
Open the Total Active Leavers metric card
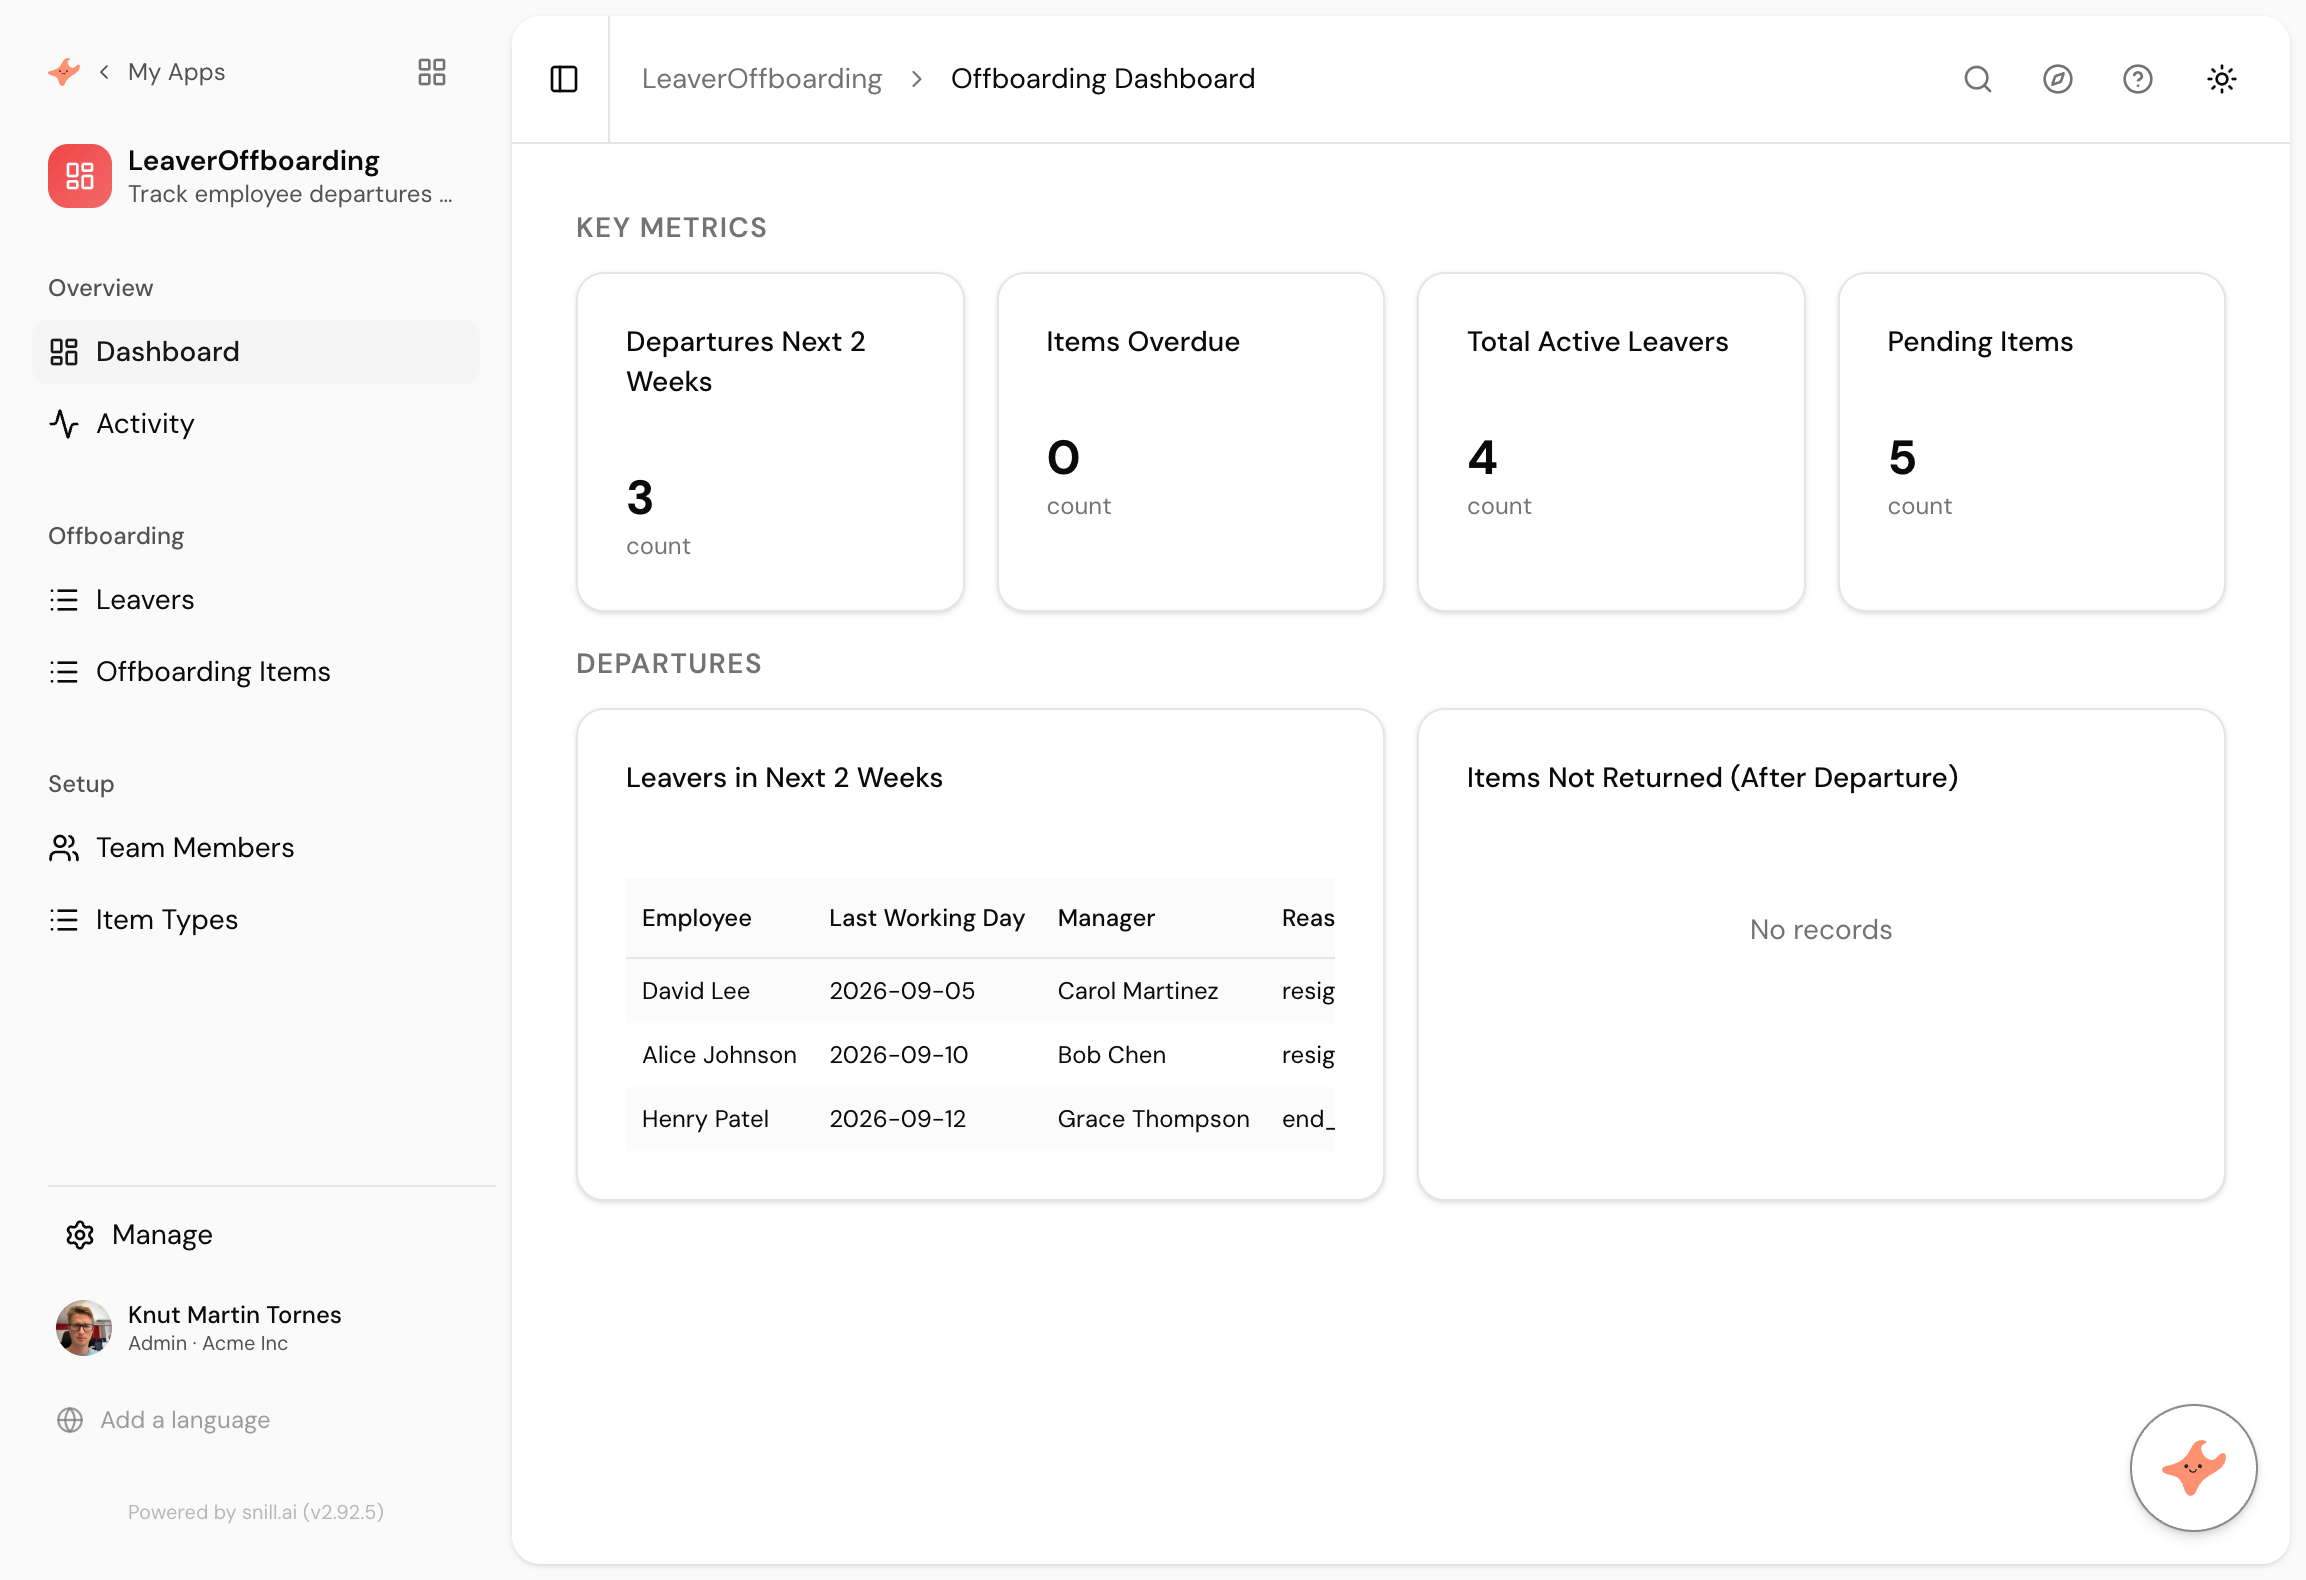[x=1611, y=442]
